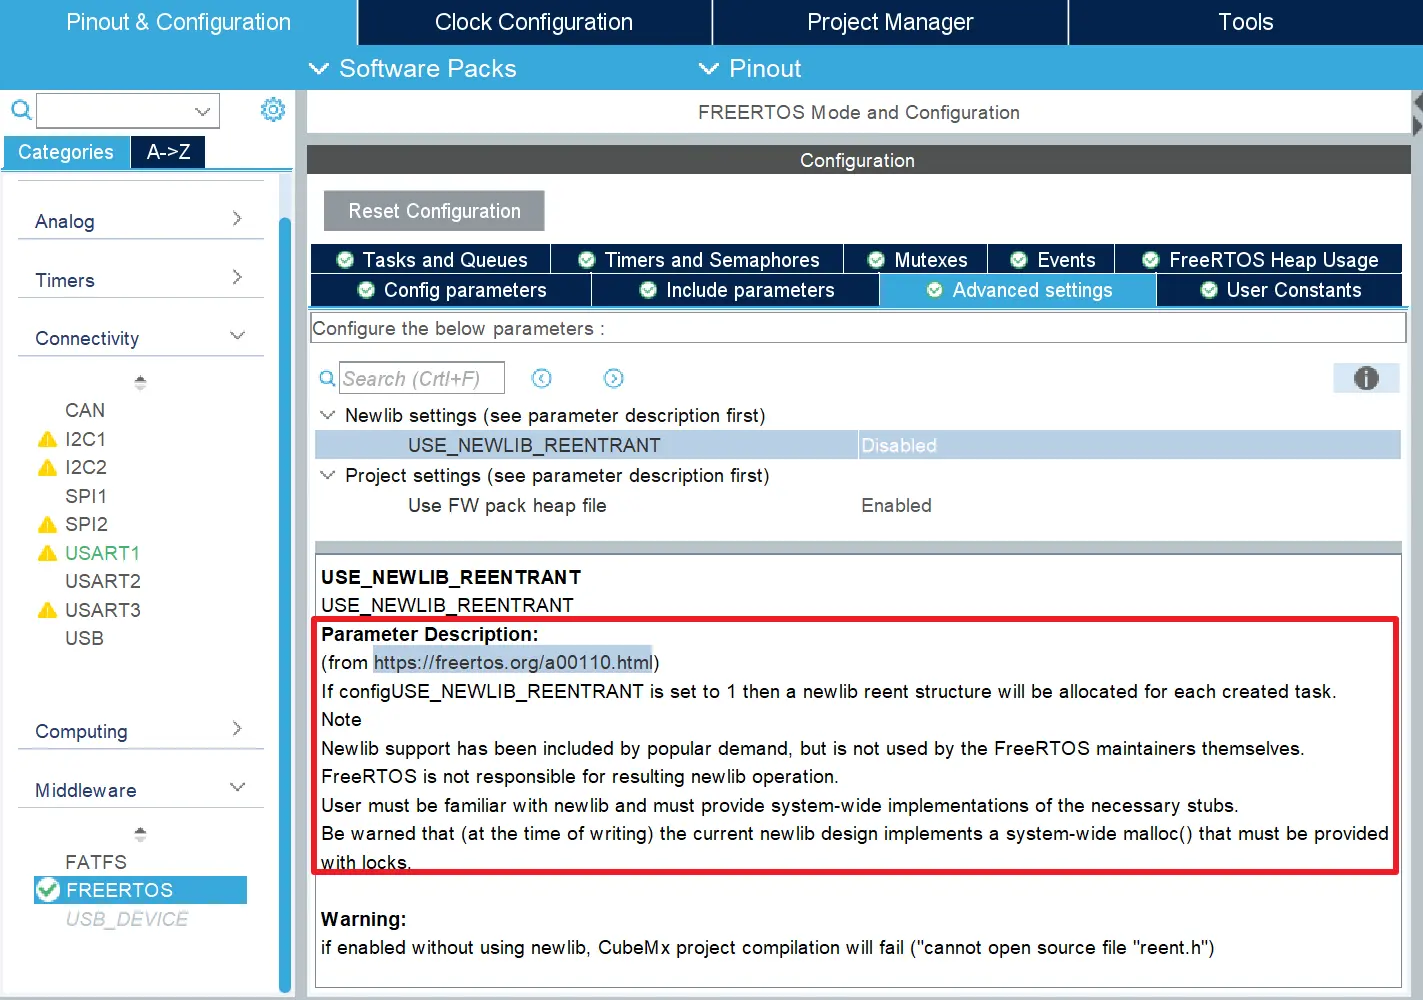
Task: Select the FATFS middleware
Action: tap(96, 862)
